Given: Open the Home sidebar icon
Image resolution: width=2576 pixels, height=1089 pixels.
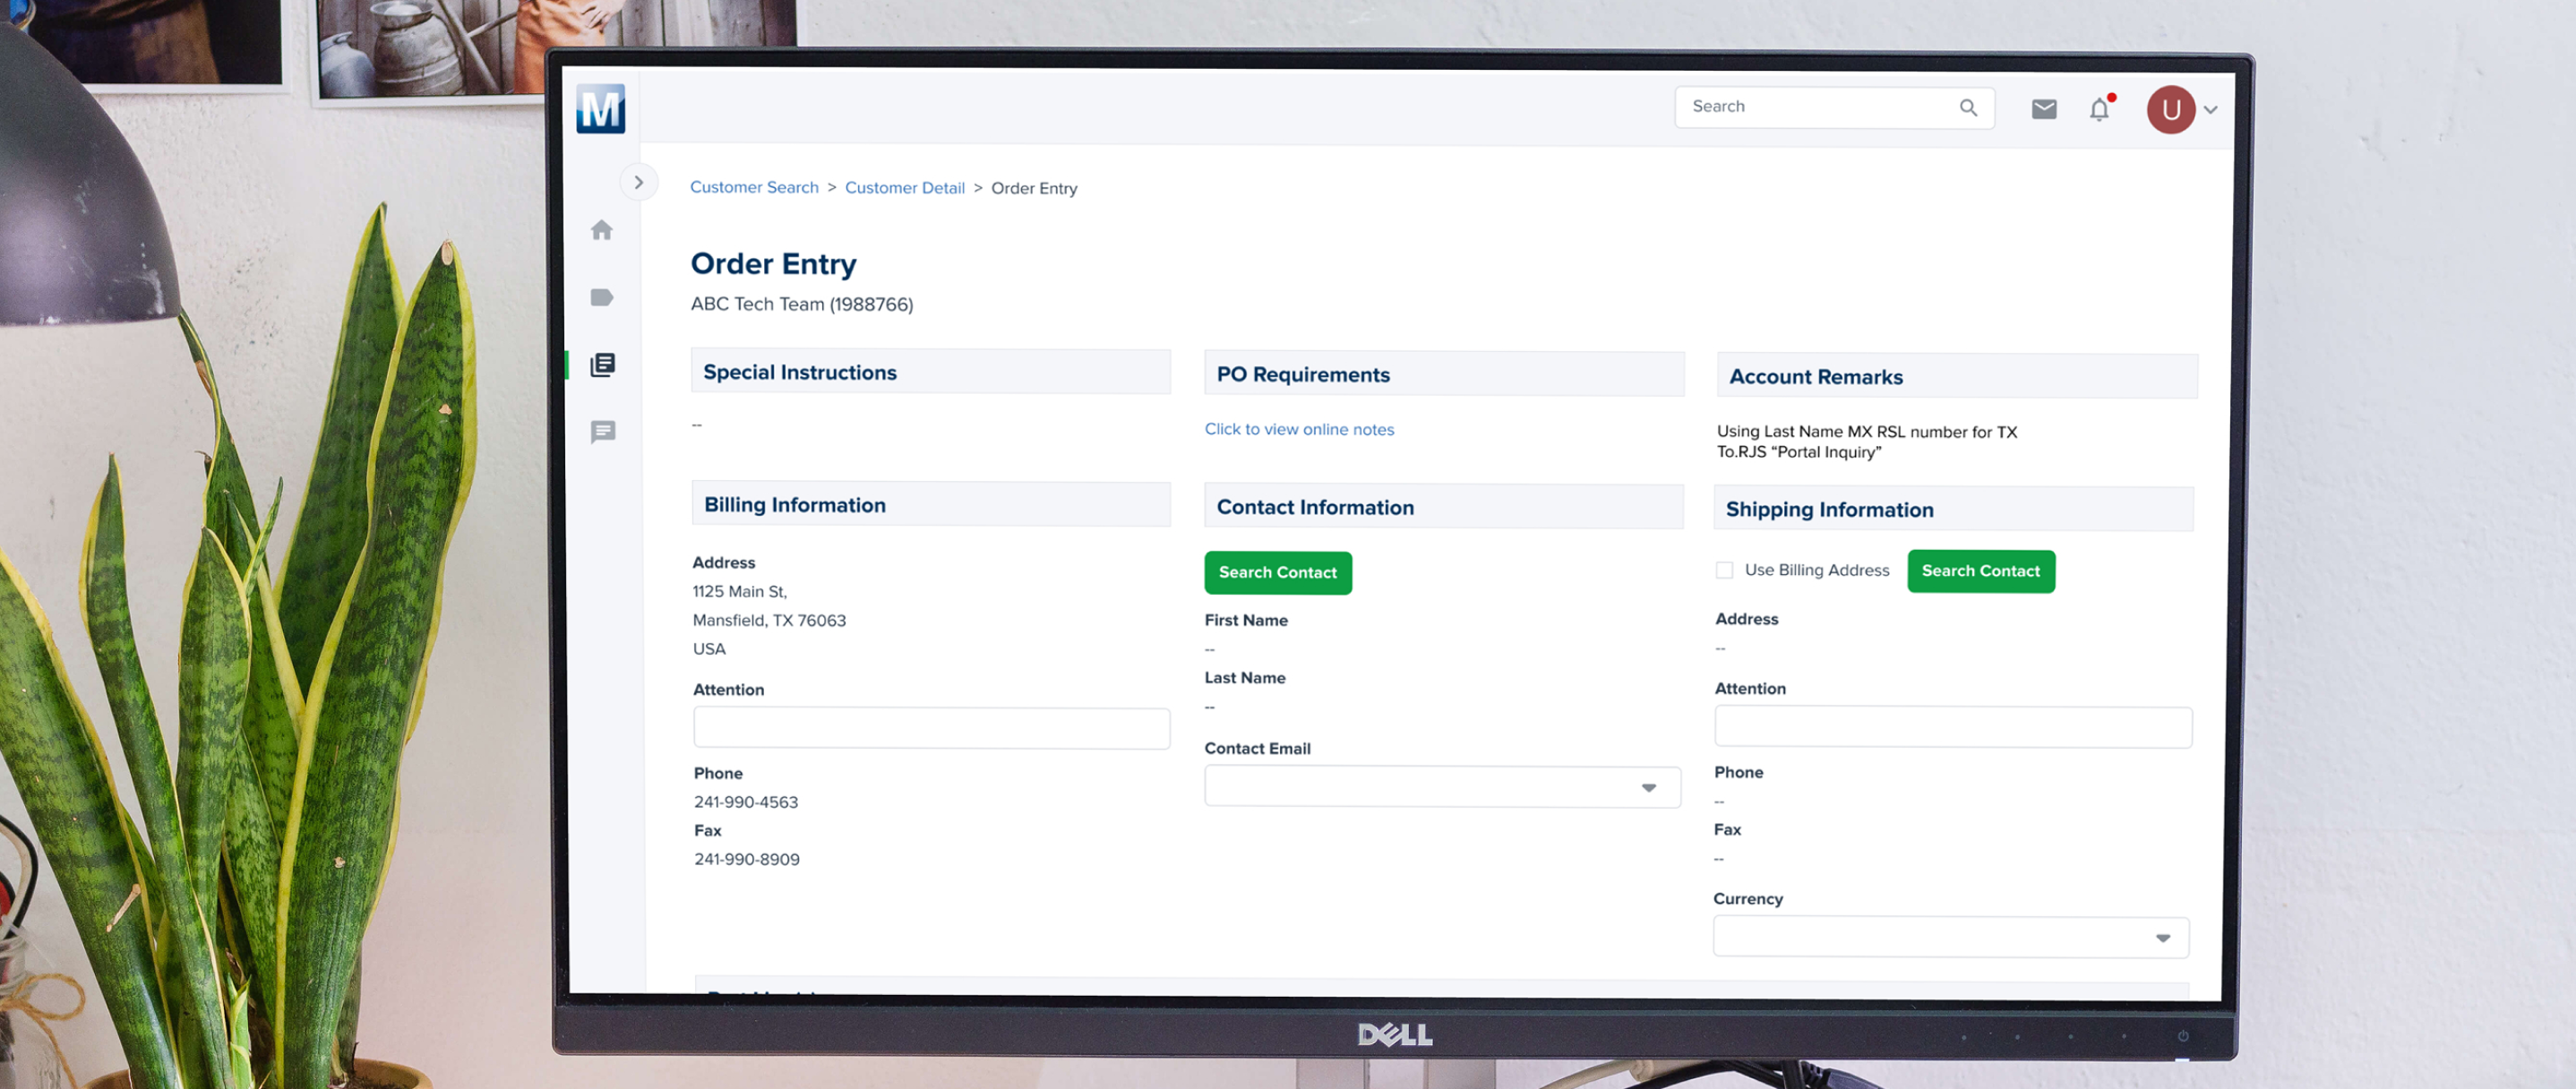Looking at the screenshot, I should pos(601,230).
